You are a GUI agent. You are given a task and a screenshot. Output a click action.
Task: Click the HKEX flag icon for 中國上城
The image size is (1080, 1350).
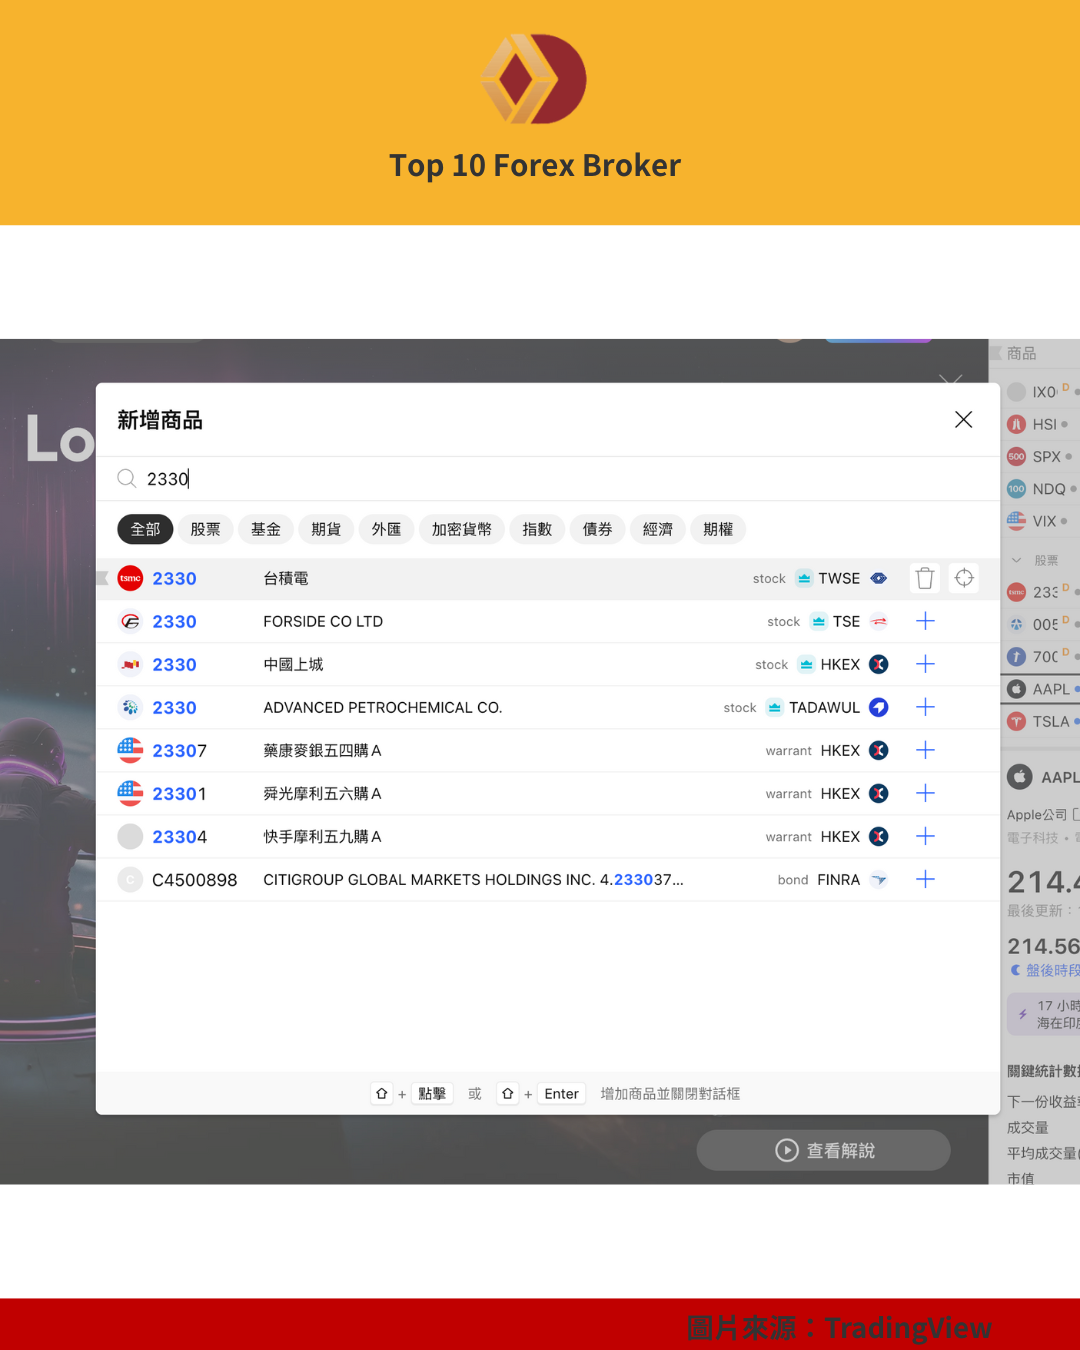click(879, 664)
